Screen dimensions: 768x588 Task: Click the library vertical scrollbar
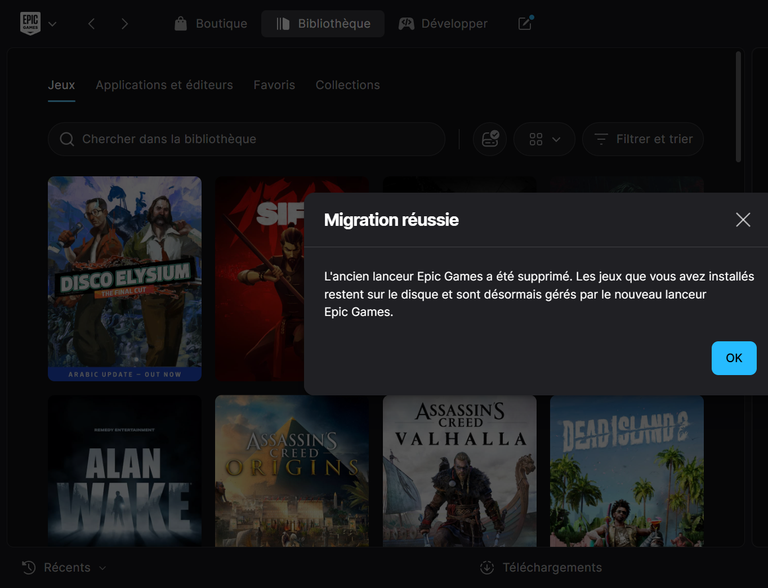click(738, 107)
